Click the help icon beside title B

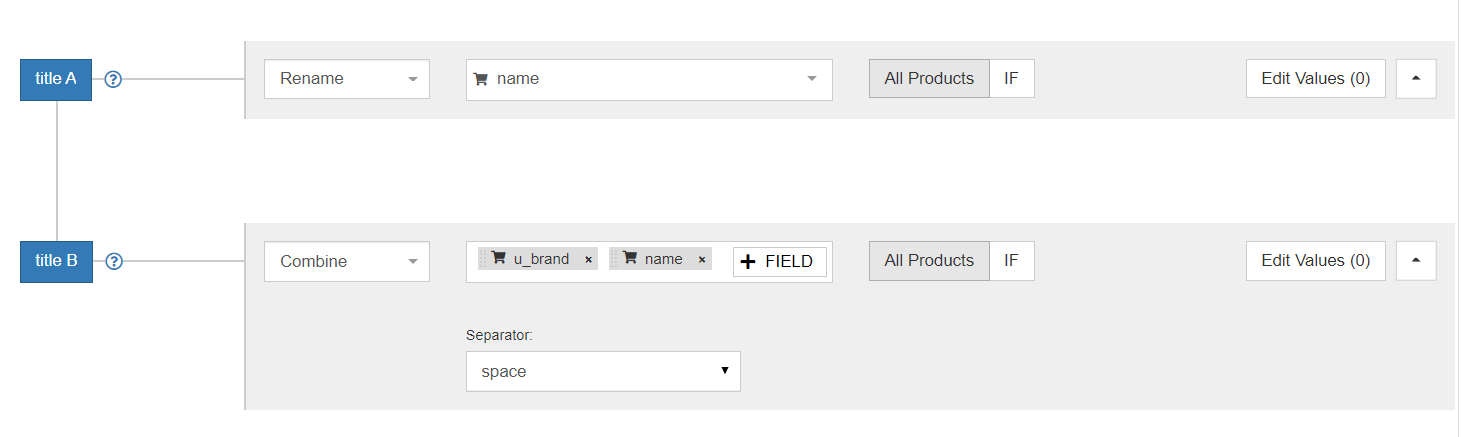pyautogui.click(x=114, y=262)
